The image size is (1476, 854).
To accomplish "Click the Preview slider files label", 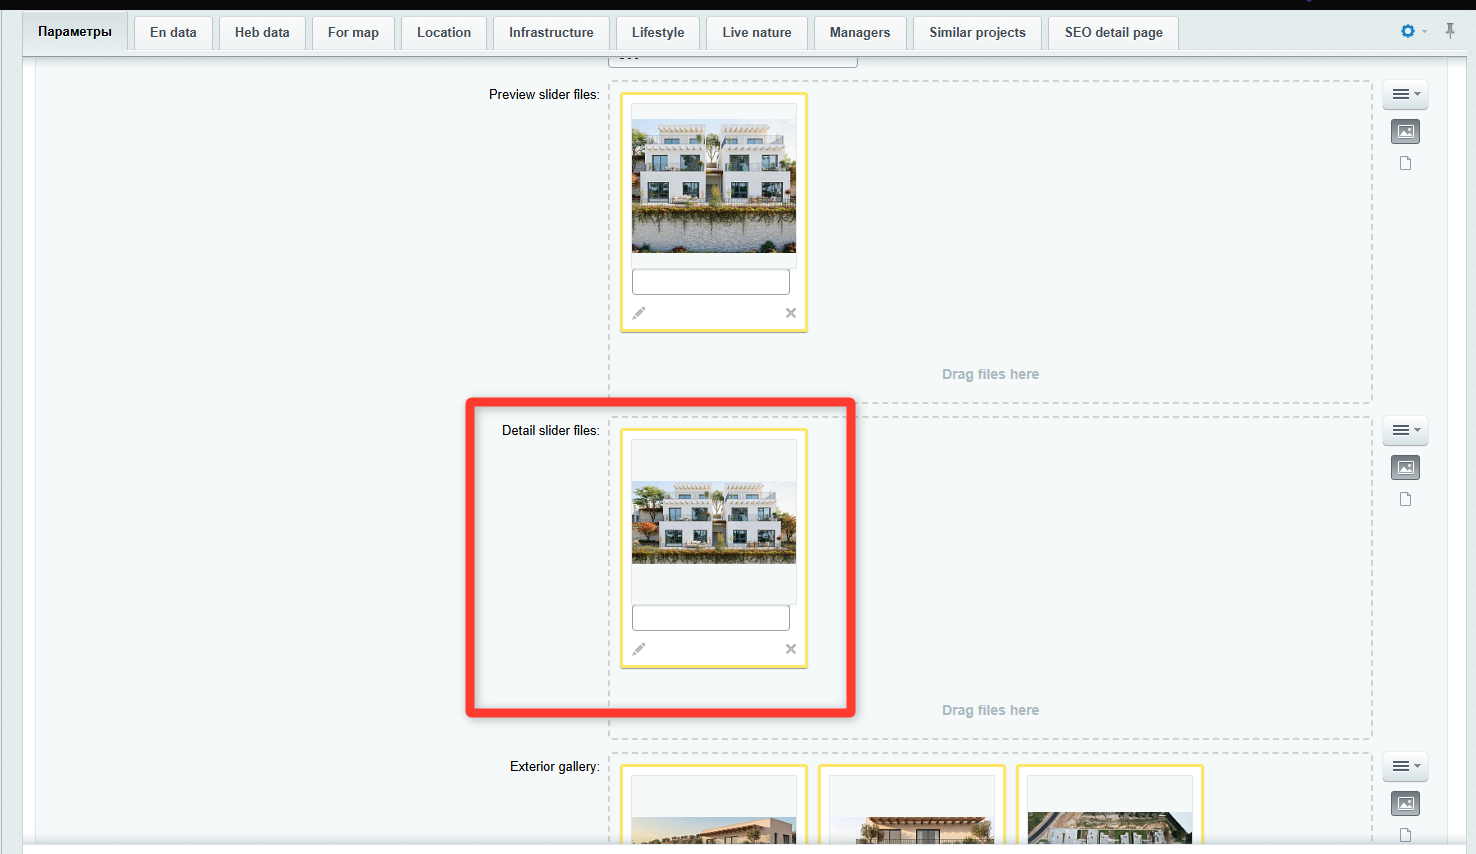I will point(544,94).
